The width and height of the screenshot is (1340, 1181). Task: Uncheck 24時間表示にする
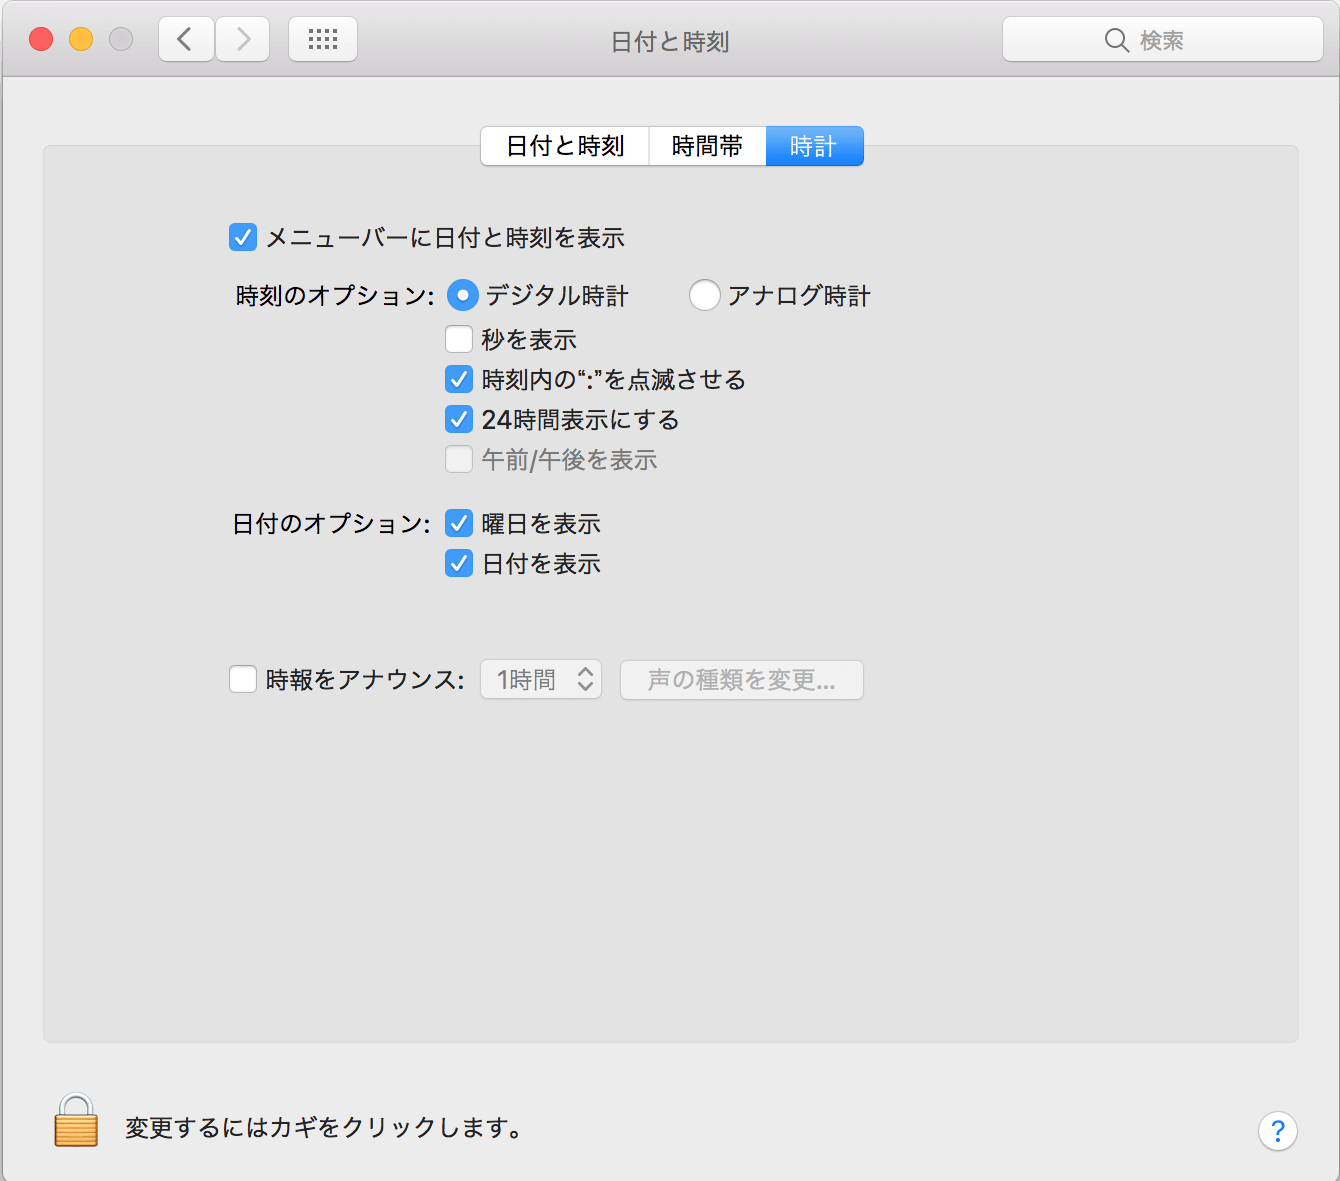point(458,419)
